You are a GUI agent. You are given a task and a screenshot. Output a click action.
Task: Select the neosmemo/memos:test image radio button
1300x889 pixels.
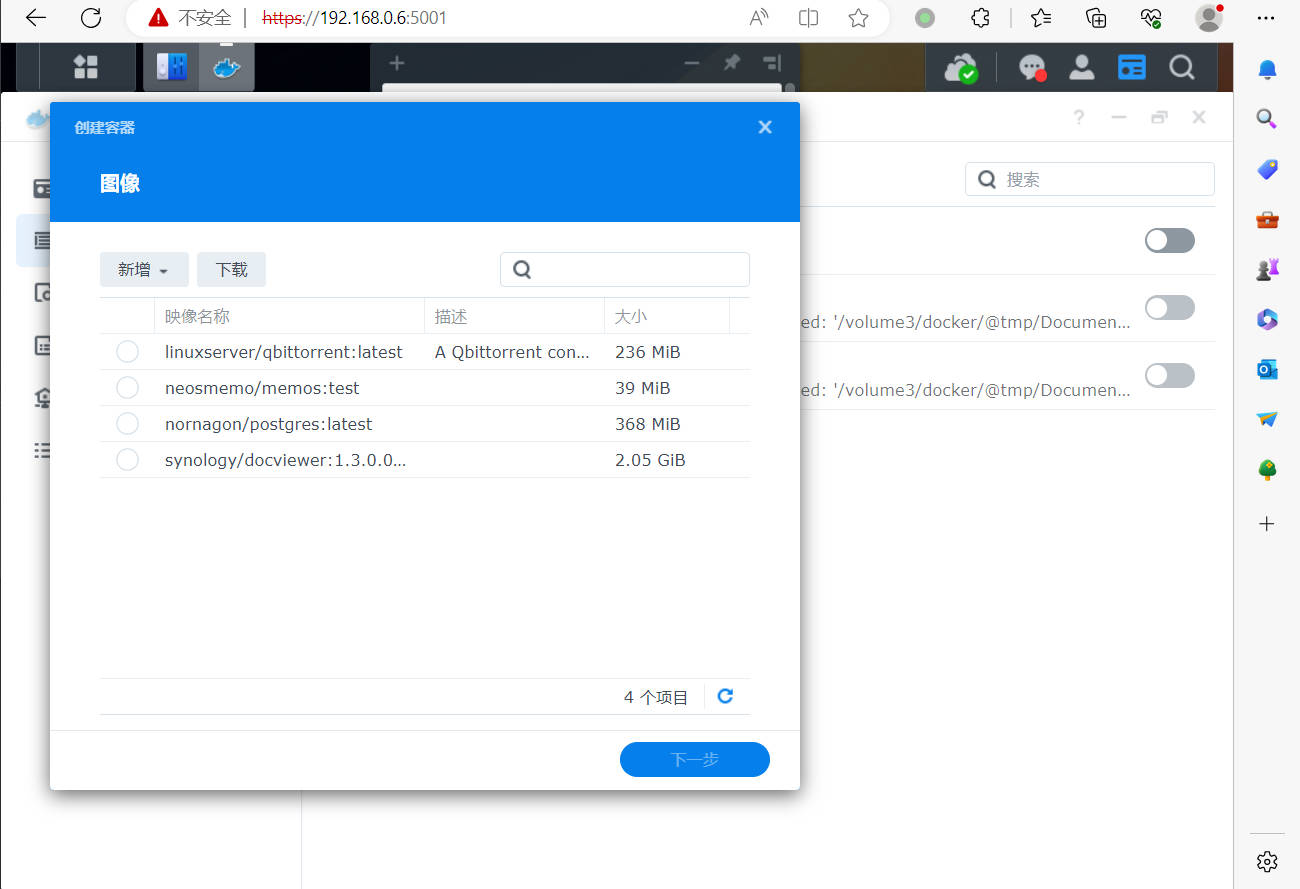pos(127,388)
